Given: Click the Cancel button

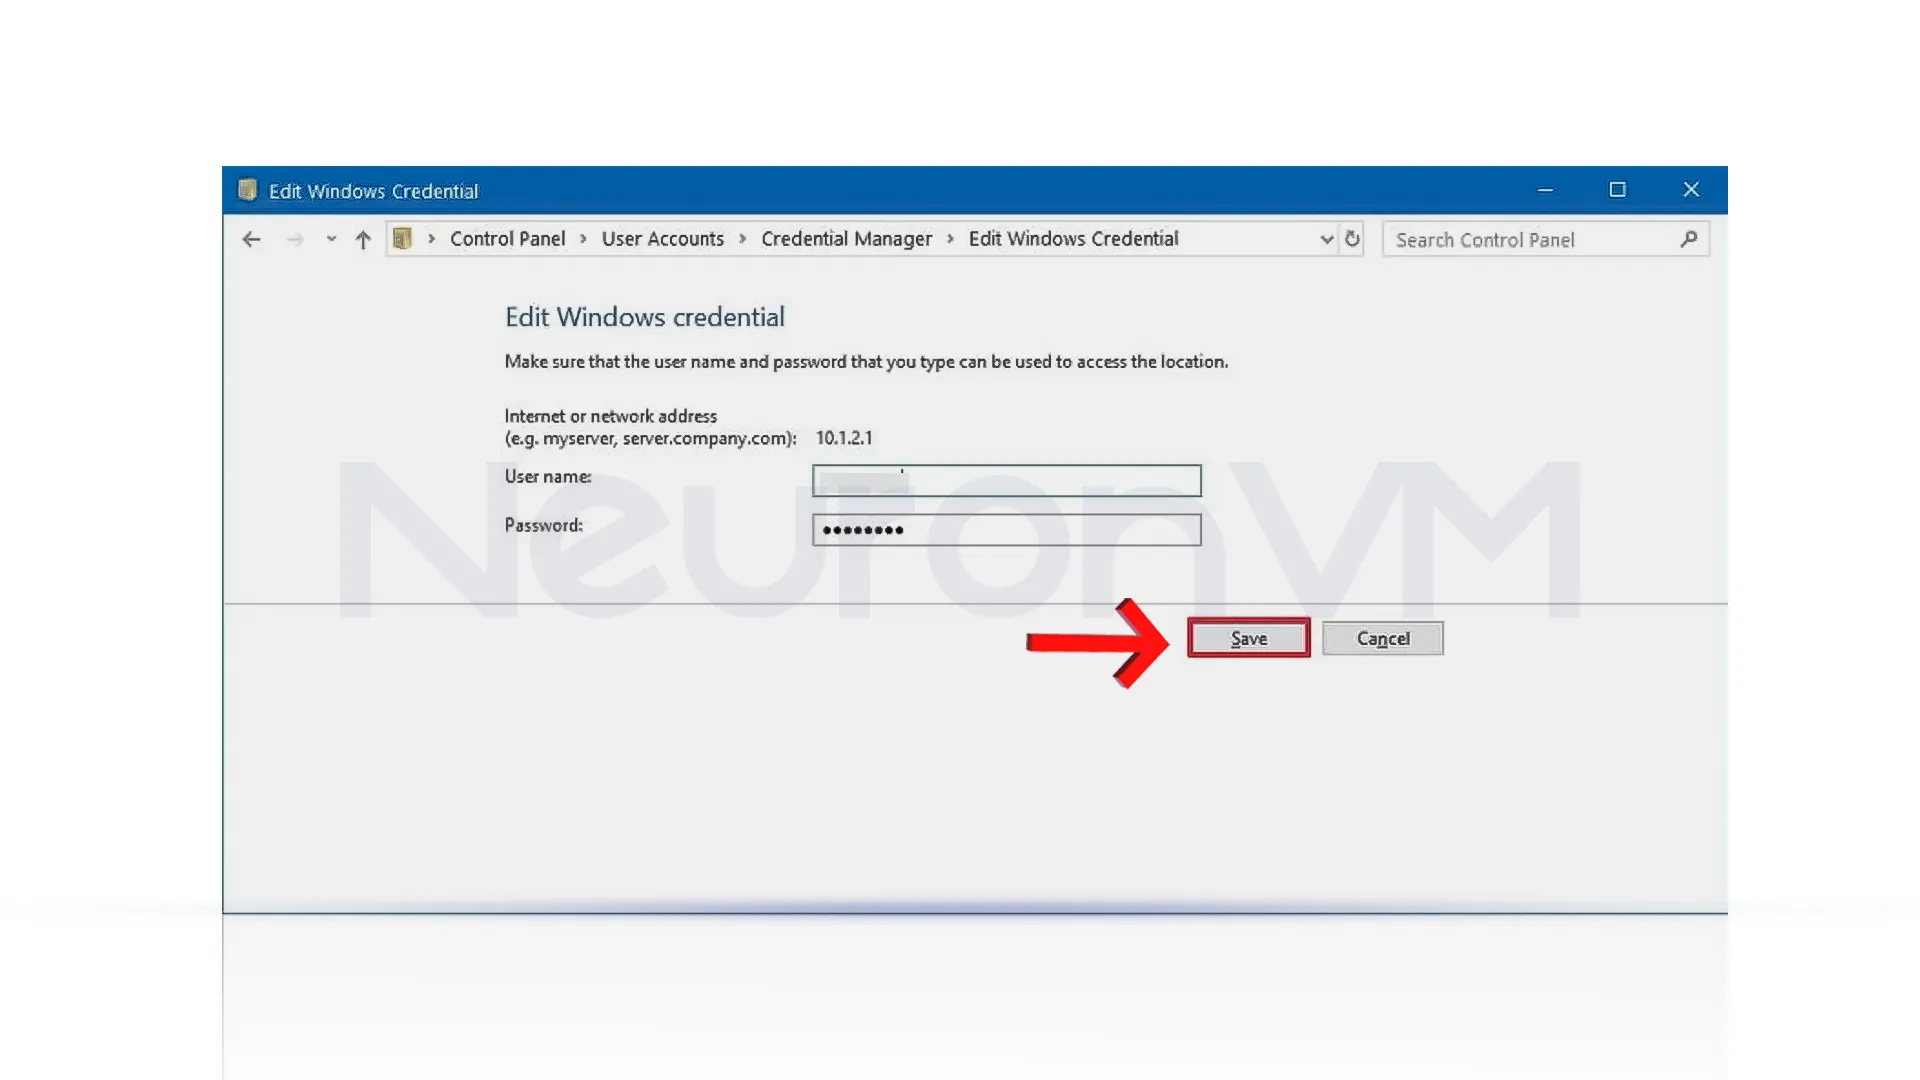Looking at the screenshot, I should [1382, 638].
